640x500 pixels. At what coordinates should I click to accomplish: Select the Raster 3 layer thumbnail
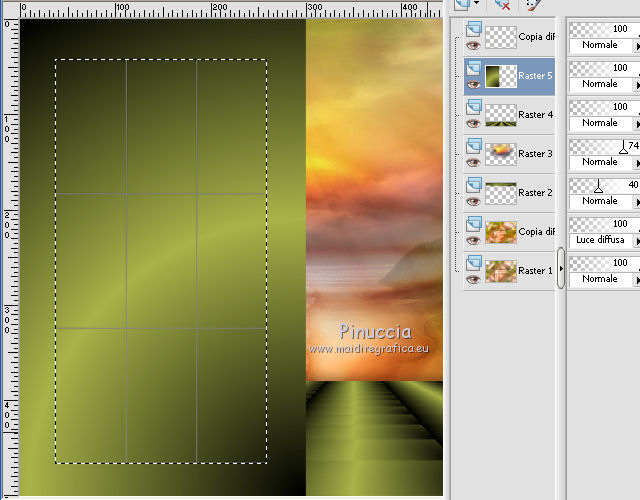(501, 154)
